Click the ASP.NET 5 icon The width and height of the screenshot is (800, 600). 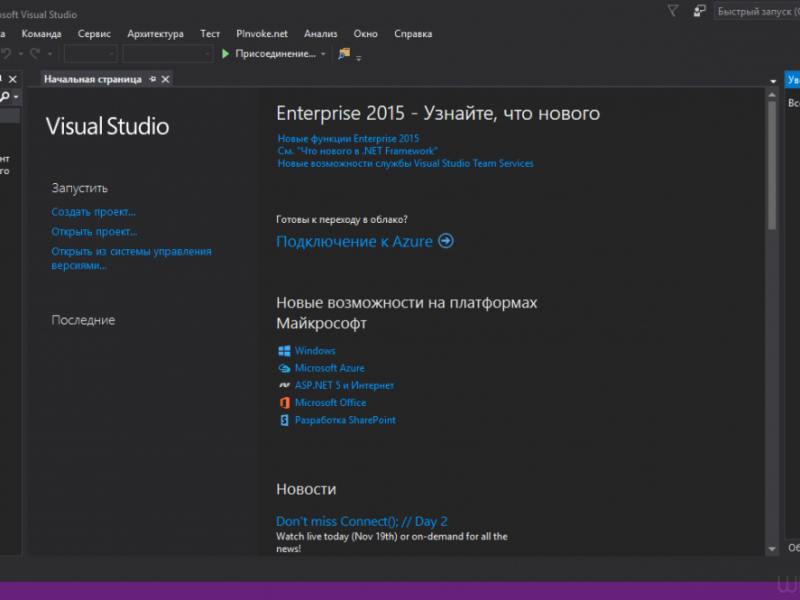tap(284, 385)
